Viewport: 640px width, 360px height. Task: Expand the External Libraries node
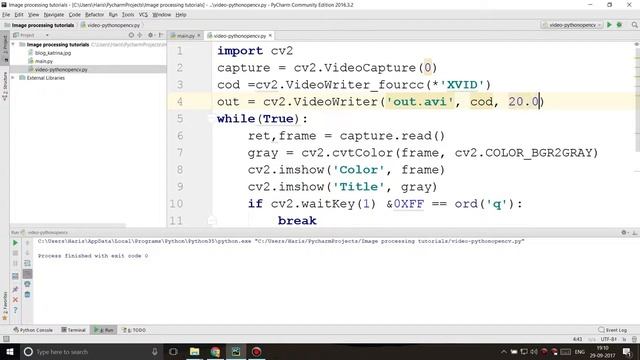point(13,78)
